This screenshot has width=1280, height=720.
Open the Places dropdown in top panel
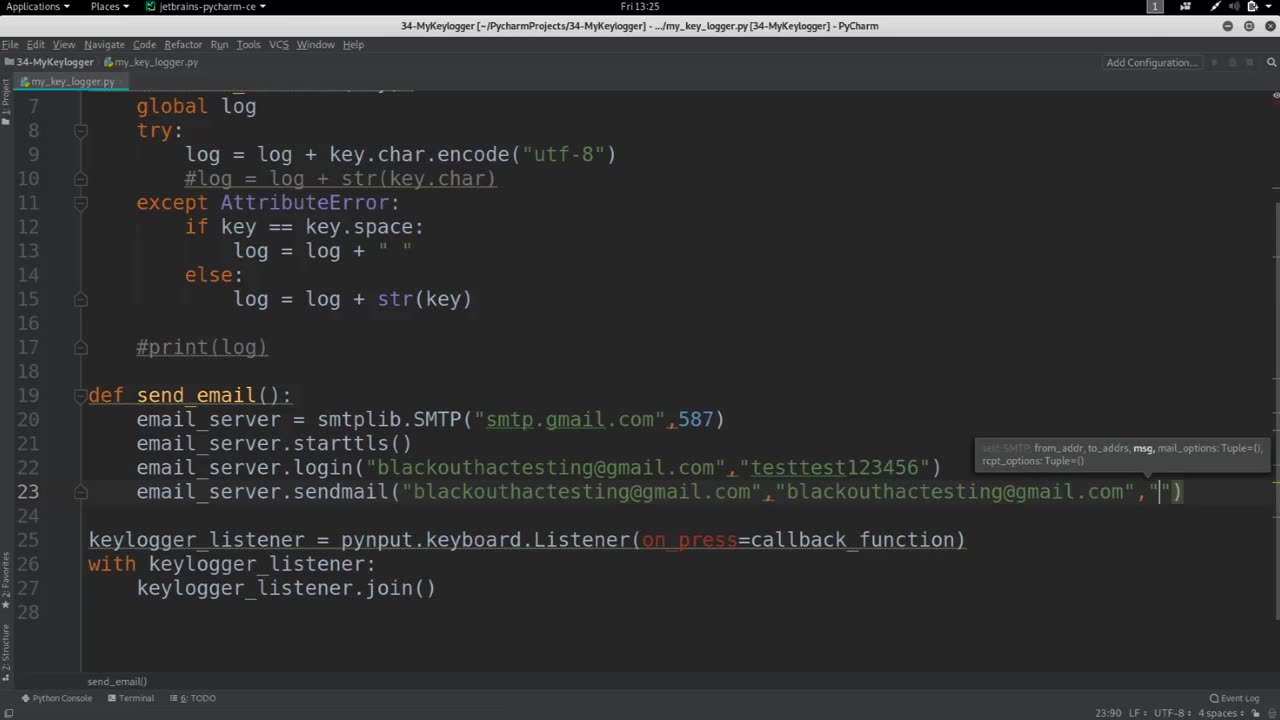click(x=109, y=7)
